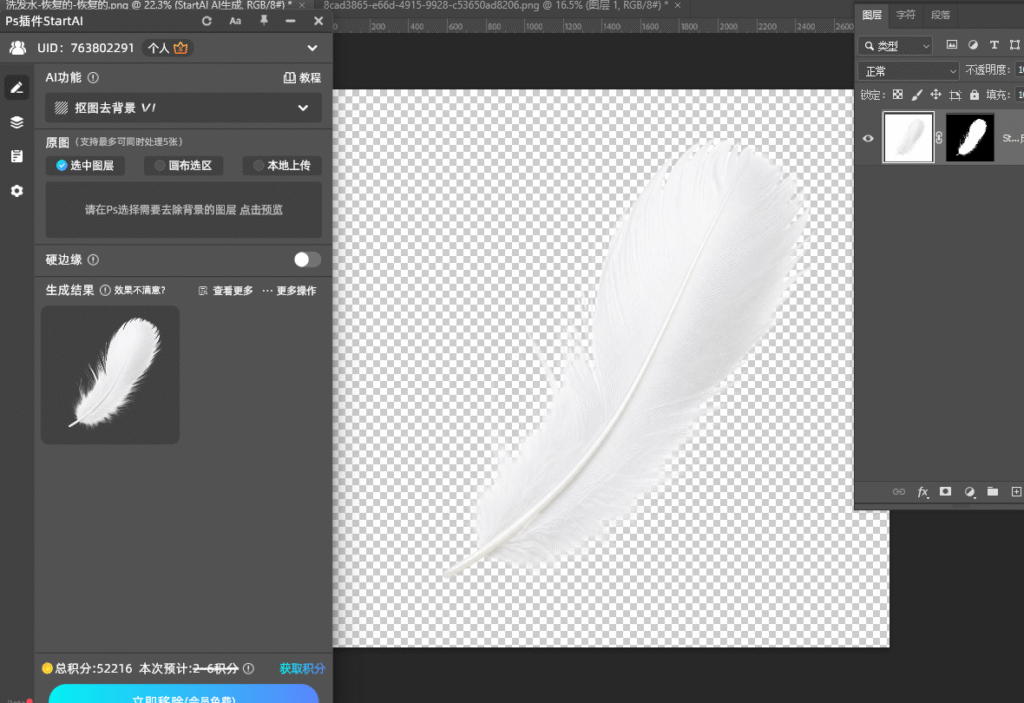Switch to the 段落 panel tab
The width and height of the screenshot is (1024, 703).
pos(940,14)
